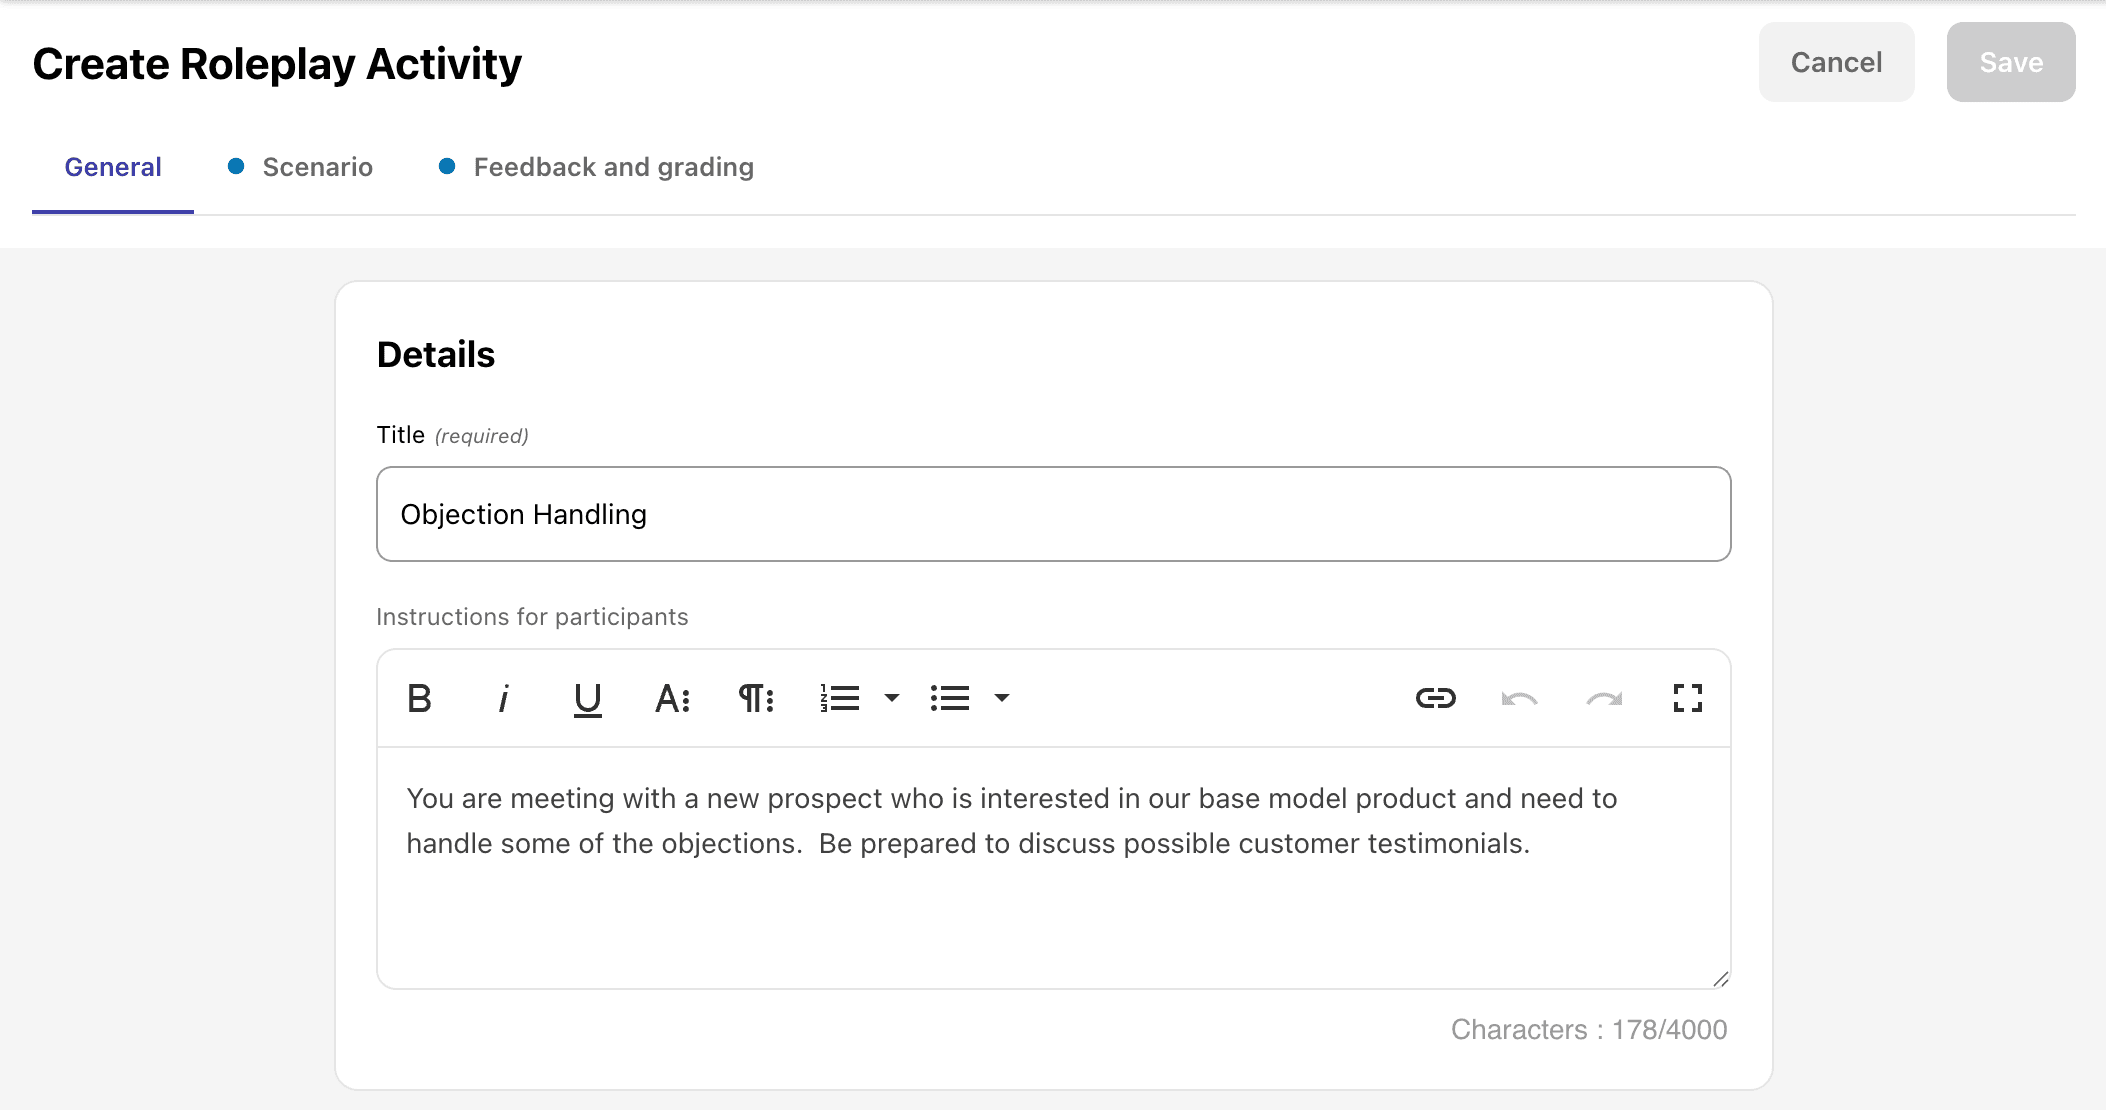Expand the ordered list style dropdown
The width and height of the screenshot is (2106, 1110).
892,698
